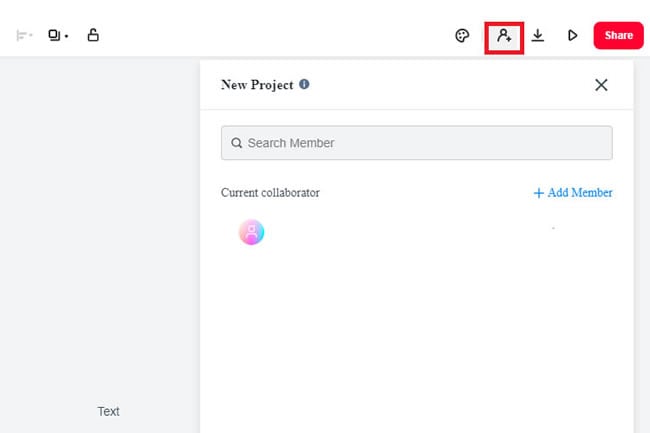Click the add collaborator person icon
Screen dimensions: 650x433
click(504, 36)
